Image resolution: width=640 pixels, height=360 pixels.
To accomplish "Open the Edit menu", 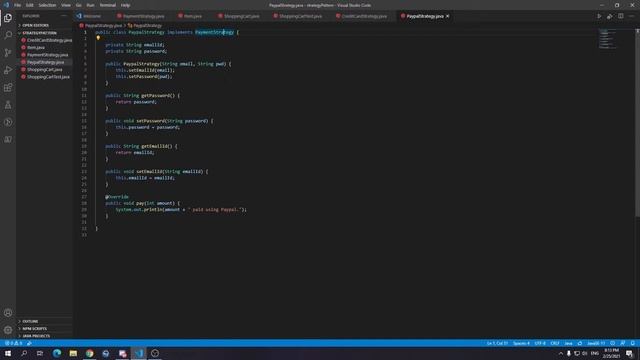I will point(30,5).
